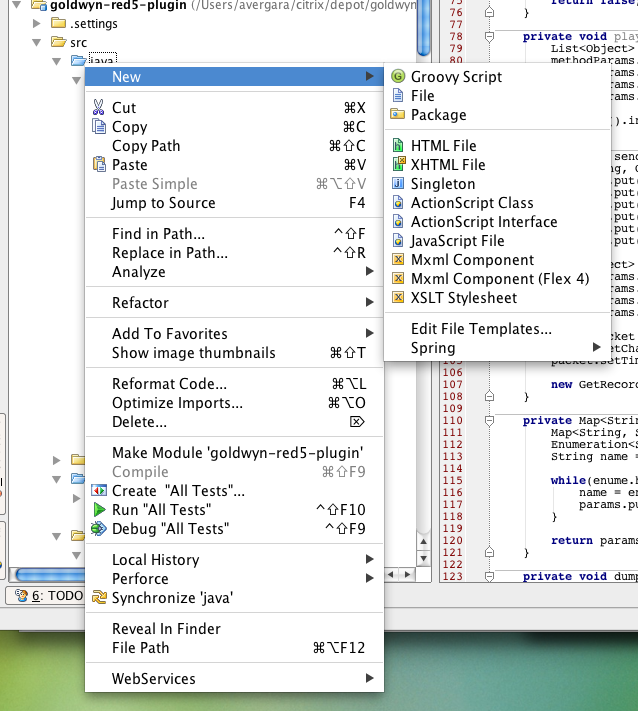Click line number 107 in gutter

pyautogui.click(x=453, y=385)
